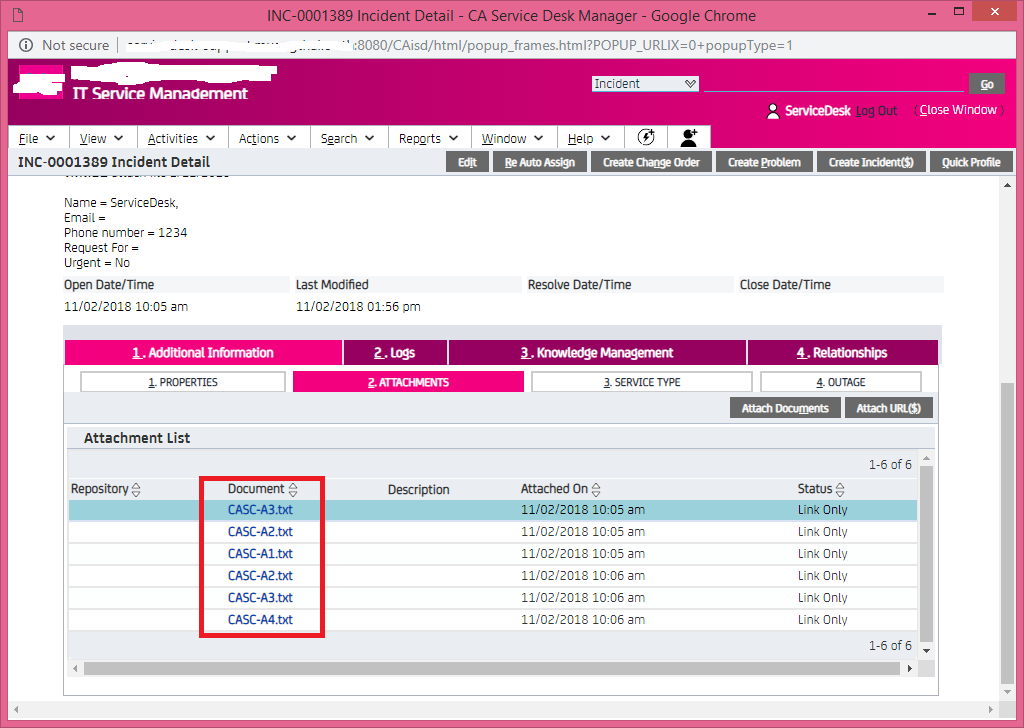Open CASC-A3.txt attached at 10:06 am

coord(260,598)
